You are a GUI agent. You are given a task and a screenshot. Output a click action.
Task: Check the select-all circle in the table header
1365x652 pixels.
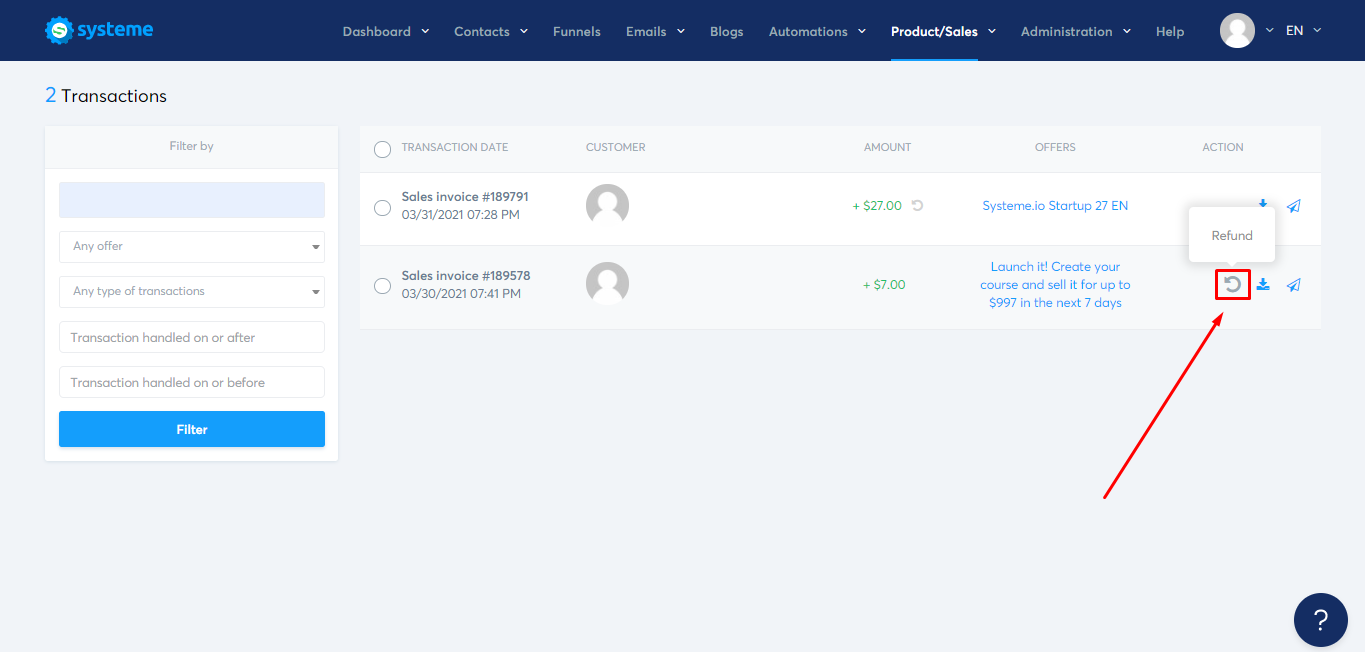(x=382, y=148)
